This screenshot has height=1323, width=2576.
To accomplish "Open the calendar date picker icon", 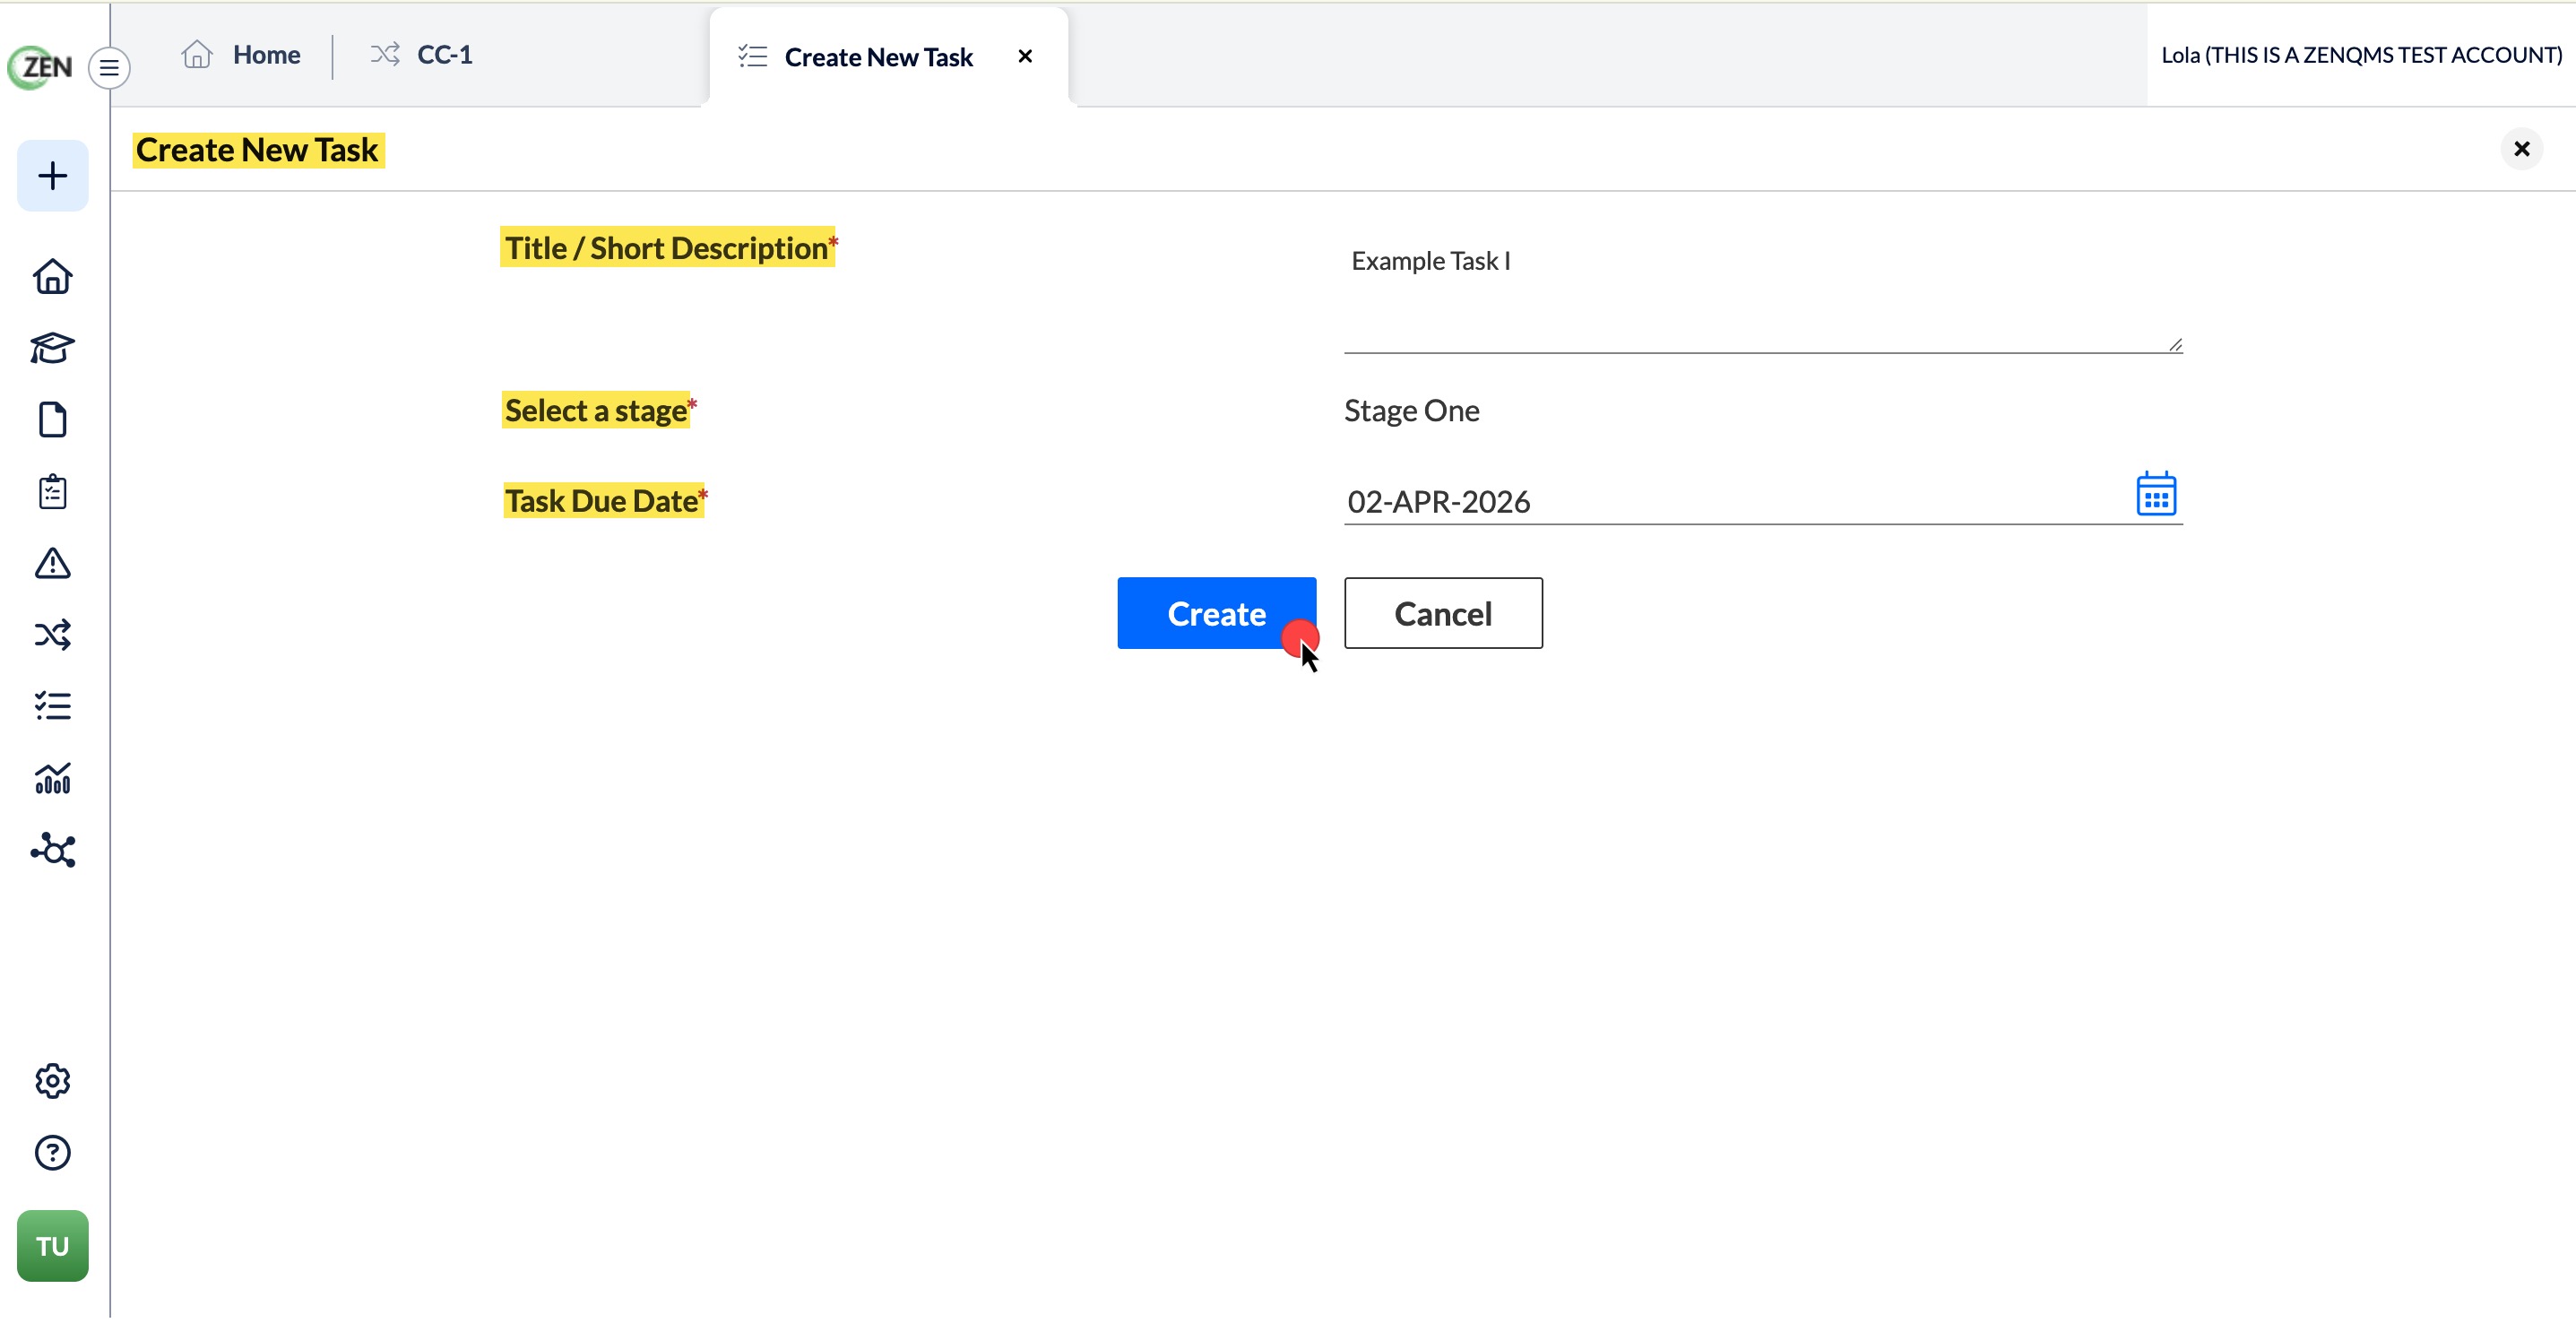I will (2156, 495).
